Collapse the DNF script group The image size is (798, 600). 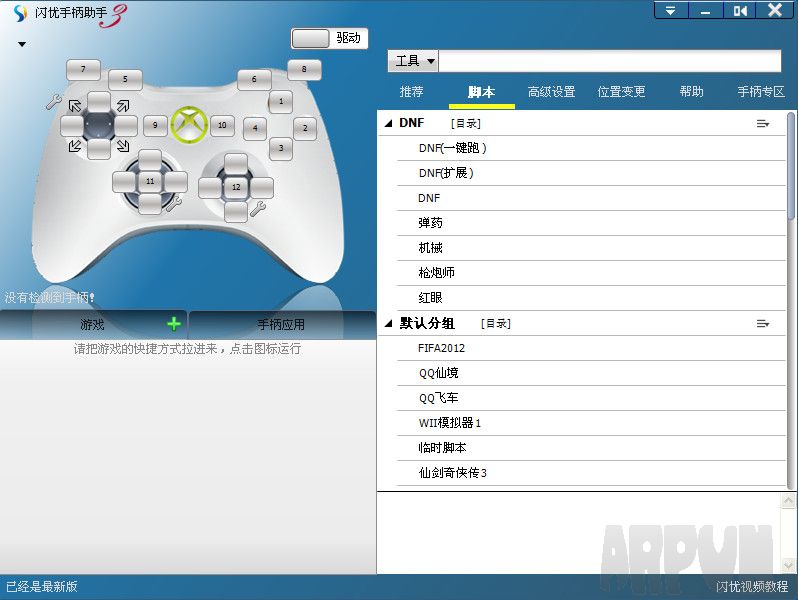click(x=388, y=124)
